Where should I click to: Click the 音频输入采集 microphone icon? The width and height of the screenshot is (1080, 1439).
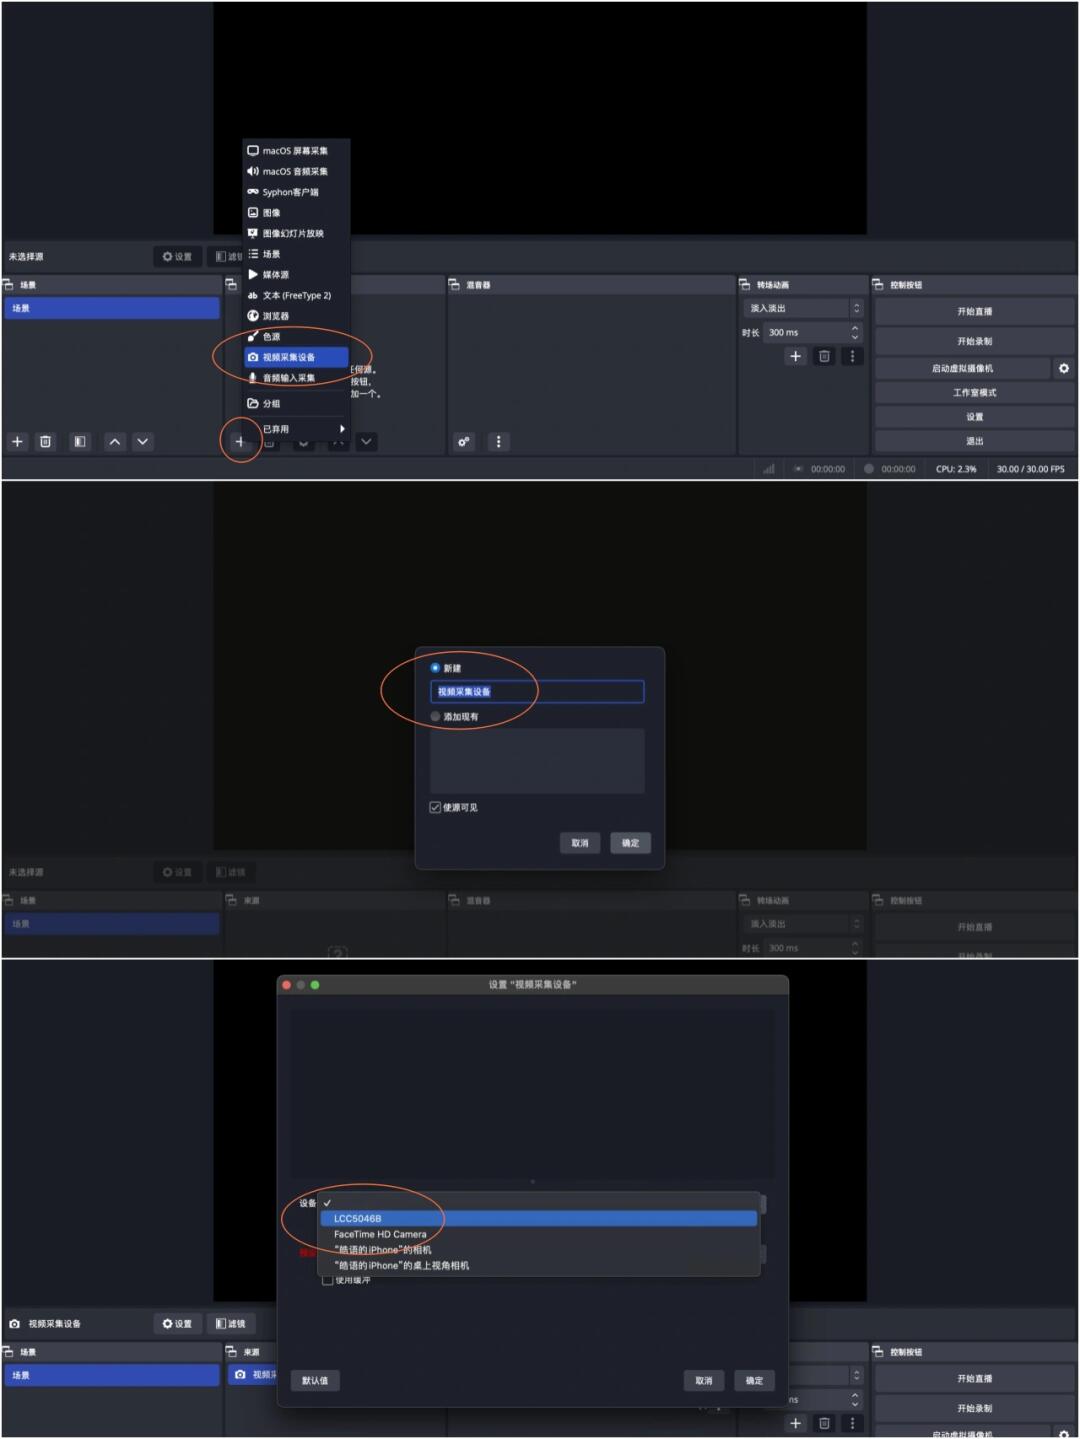tap(253, 378)
